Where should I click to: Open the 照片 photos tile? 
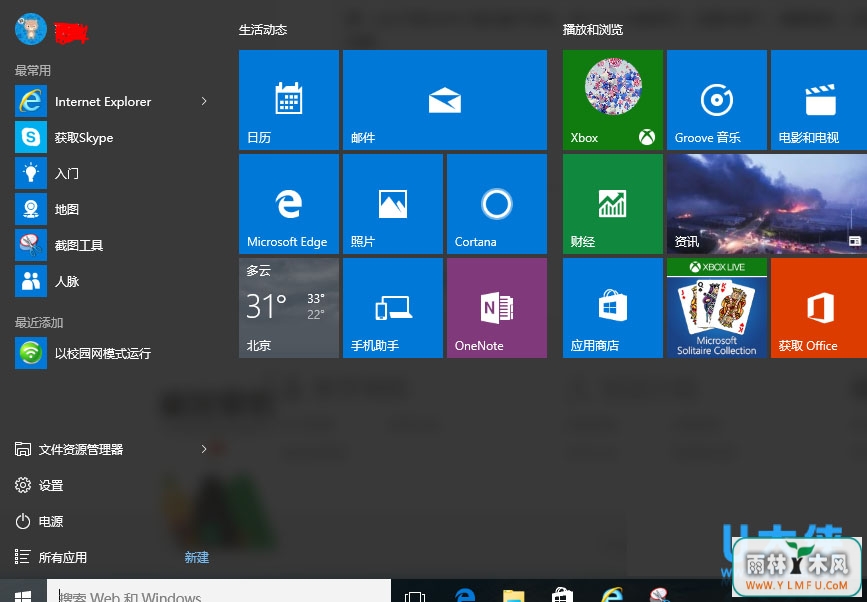click(393, 204)
